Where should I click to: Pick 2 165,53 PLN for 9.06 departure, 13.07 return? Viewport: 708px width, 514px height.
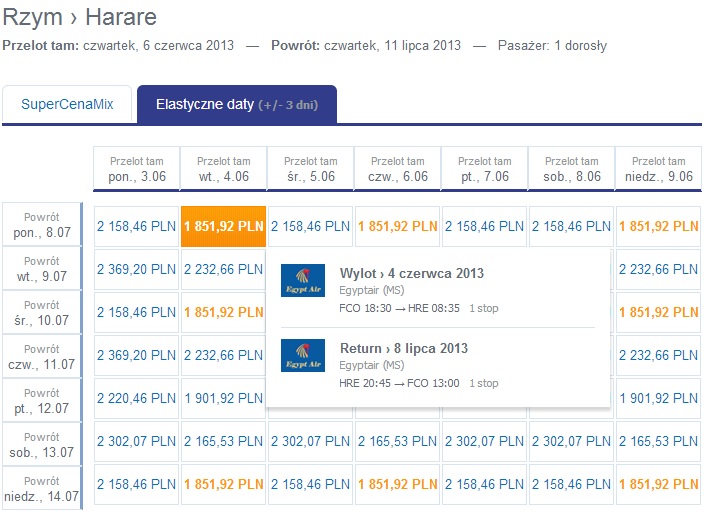coord(658,441)
